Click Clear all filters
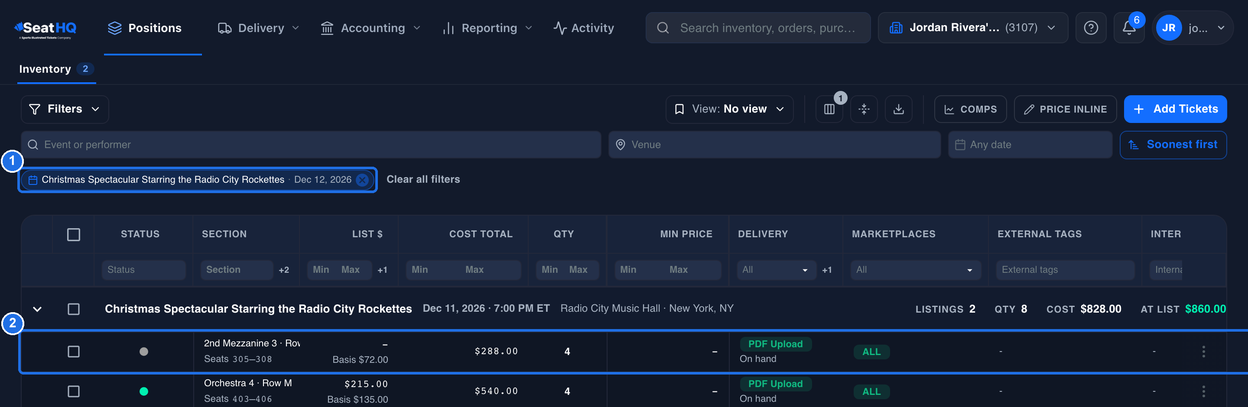This screenshot has width=1248, height=407. [x=423, y=180]
